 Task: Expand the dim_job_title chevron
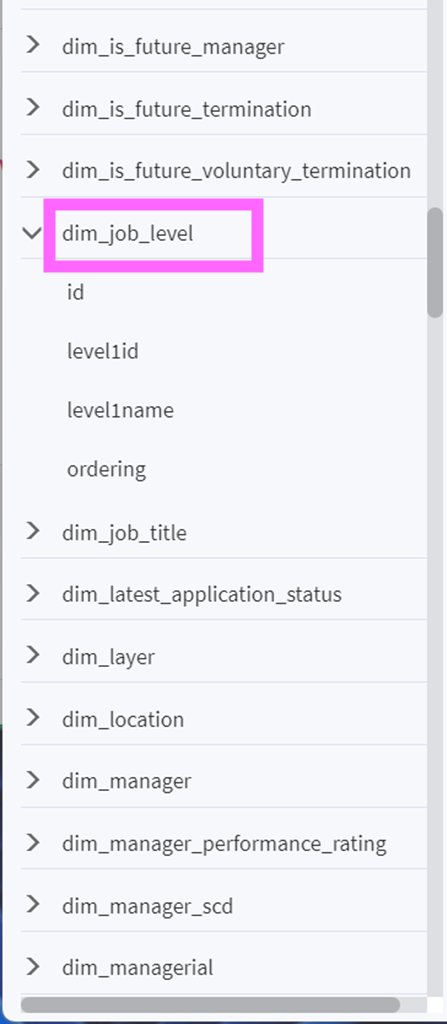pyautogui.click(x=33, y=531)
